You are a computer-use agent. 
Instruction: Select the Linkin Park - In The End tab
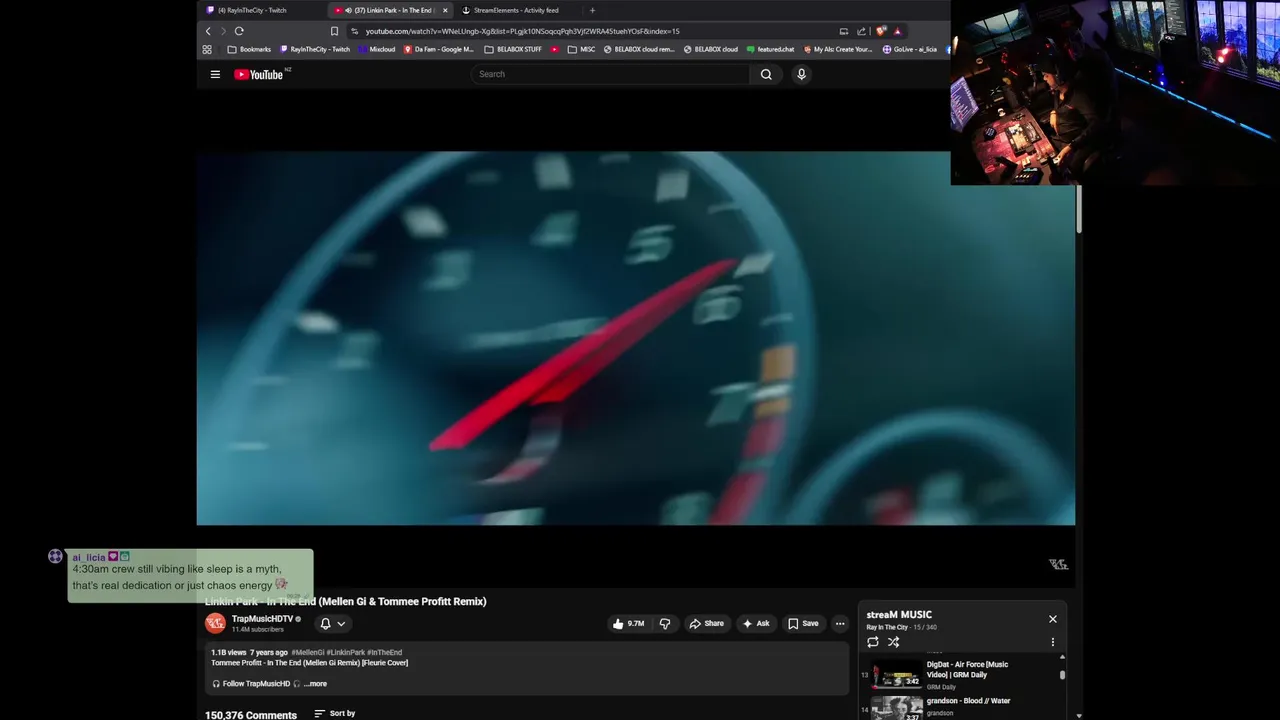click(x=392, y=10)
